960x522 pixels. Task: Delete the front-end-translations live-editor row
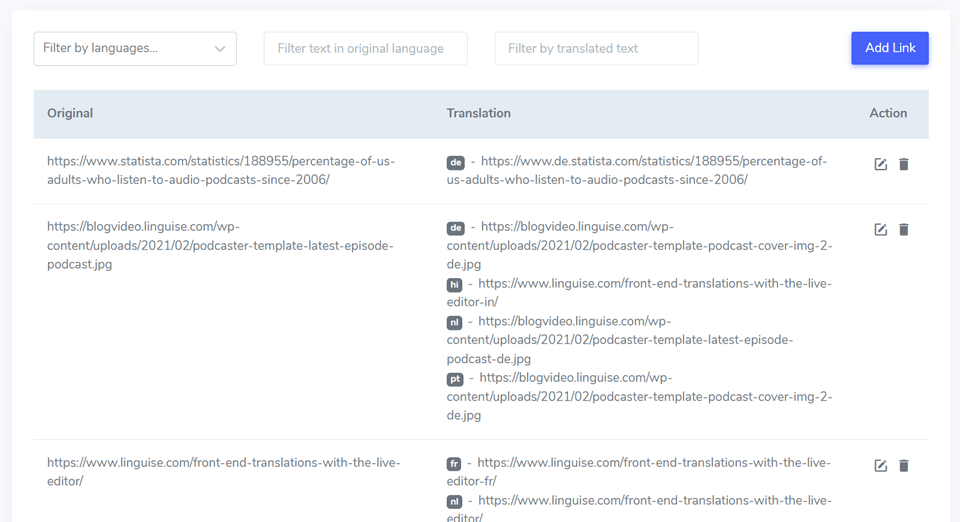click(904, 466)
